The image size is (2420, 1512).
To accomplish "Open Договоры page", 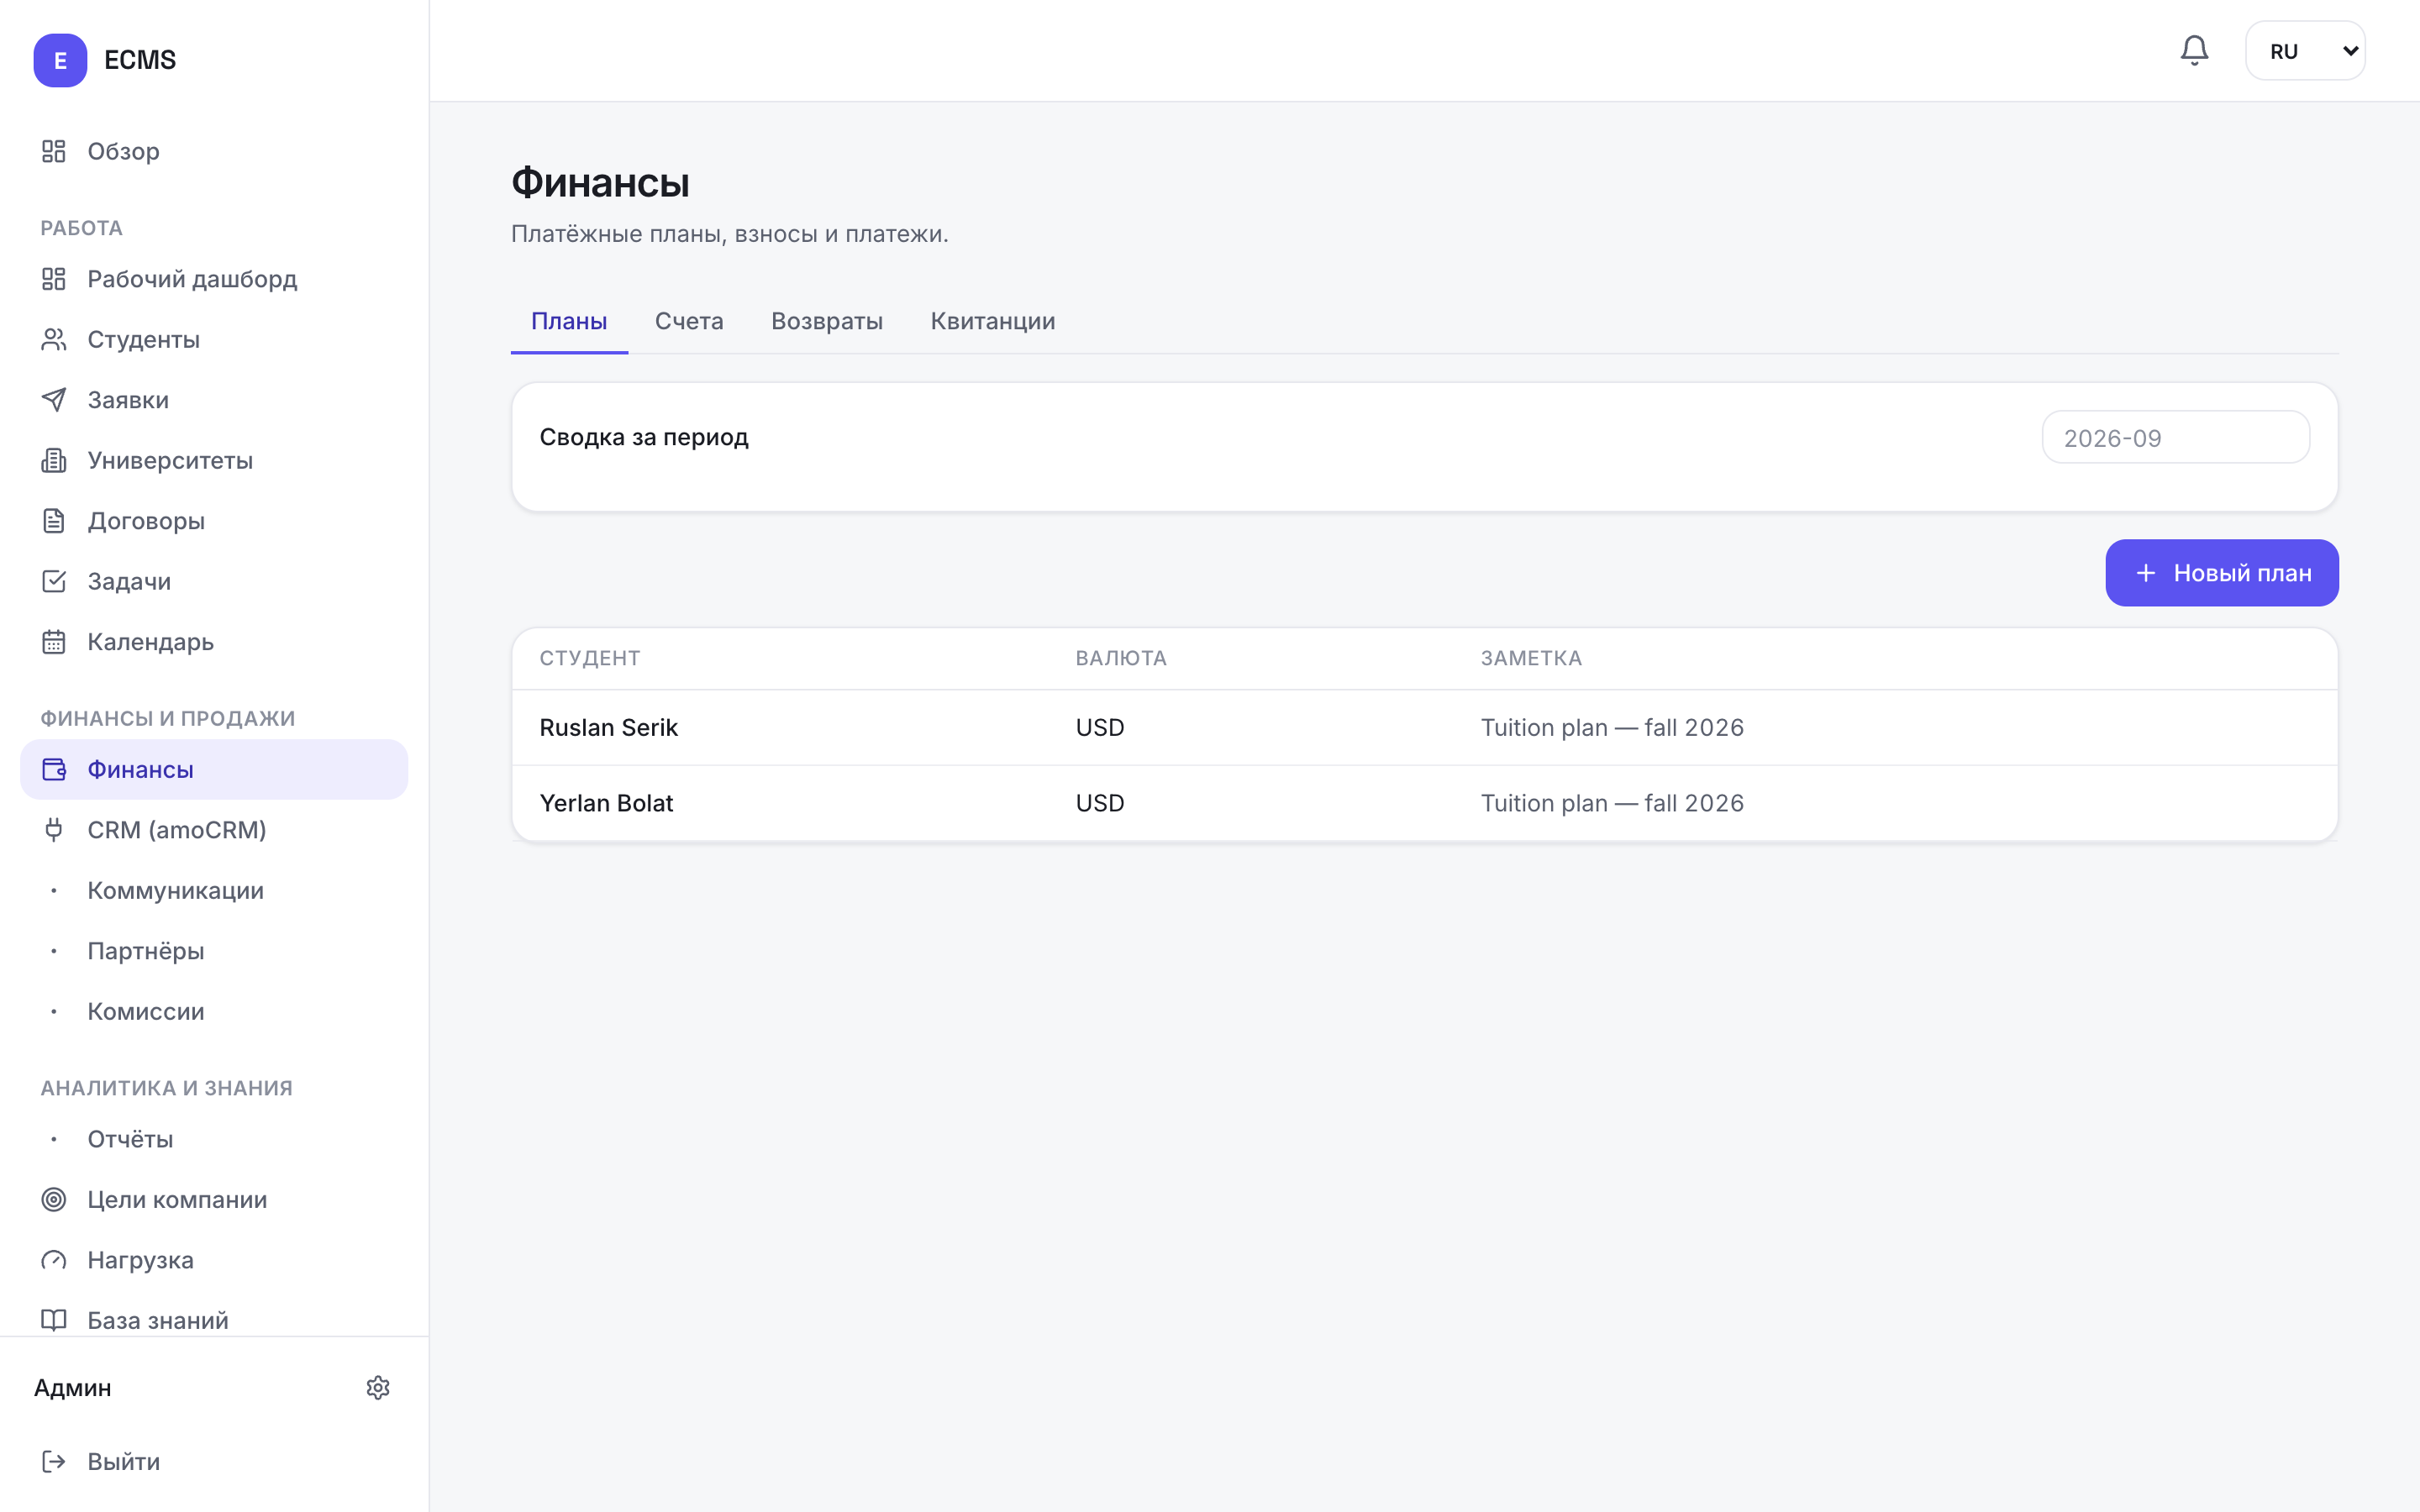I will [214, 521].
